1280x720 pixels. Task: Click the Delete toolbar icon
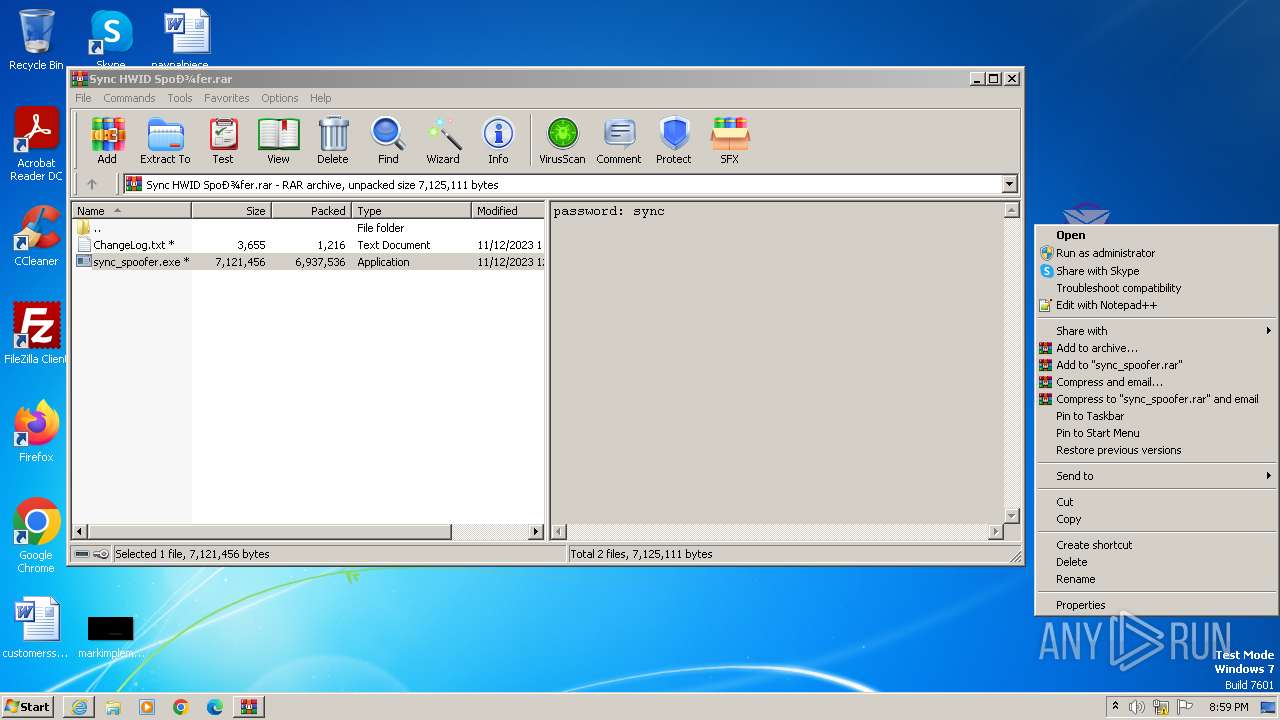point(333,140)
